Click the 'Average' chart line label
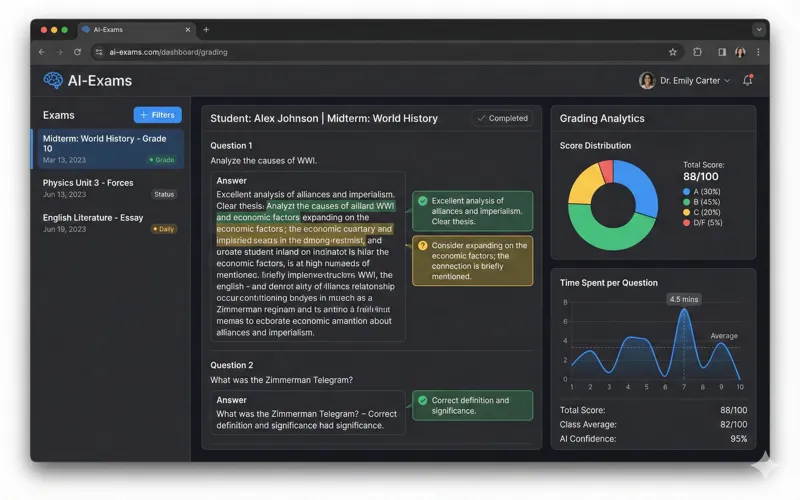 (x=724, y=336)
